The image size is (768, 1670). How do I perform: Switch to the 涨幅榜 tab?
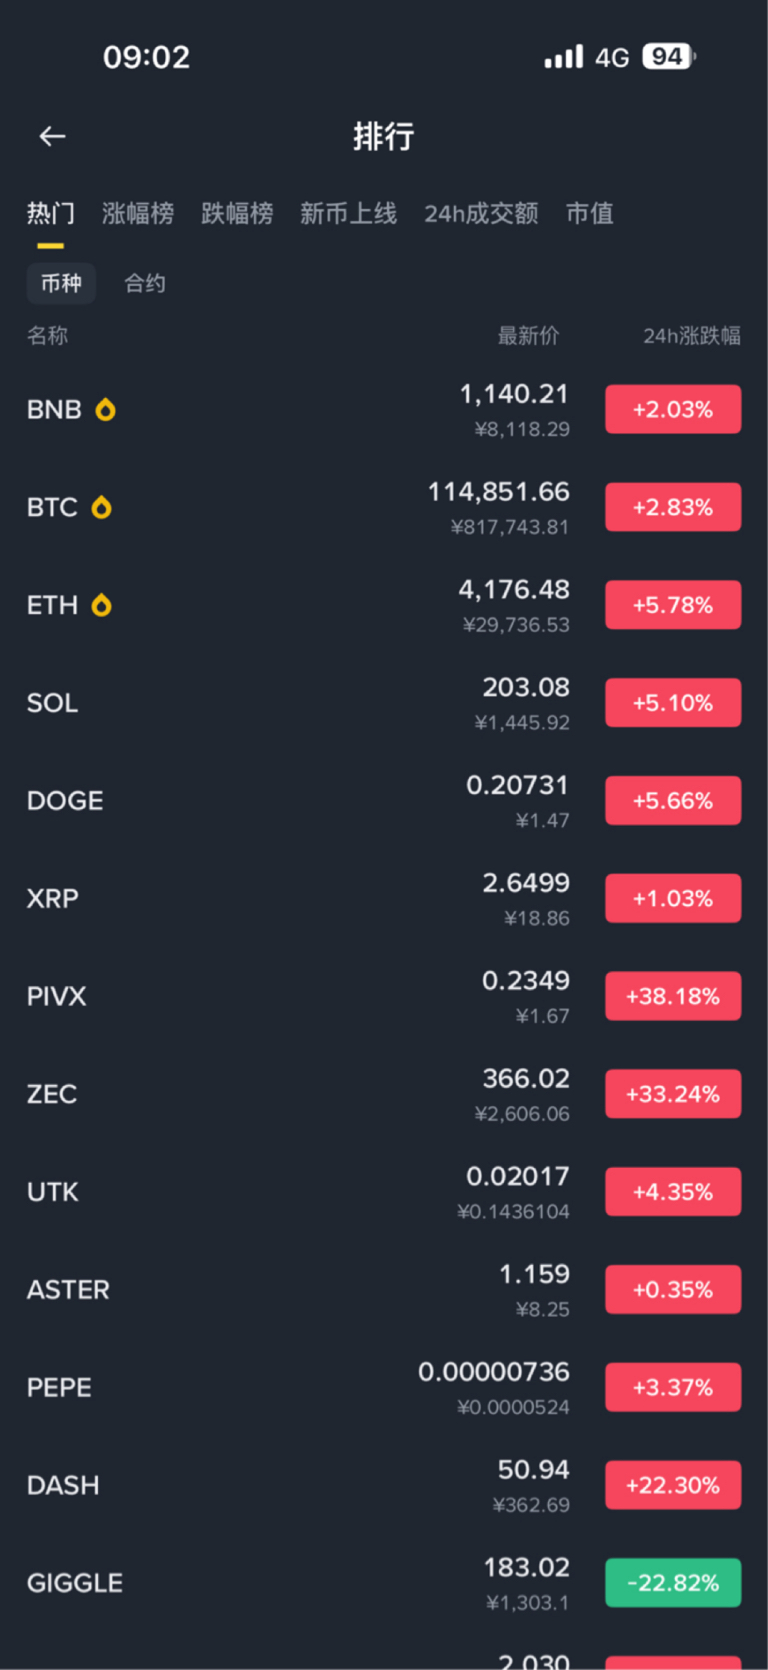point(138,213)
